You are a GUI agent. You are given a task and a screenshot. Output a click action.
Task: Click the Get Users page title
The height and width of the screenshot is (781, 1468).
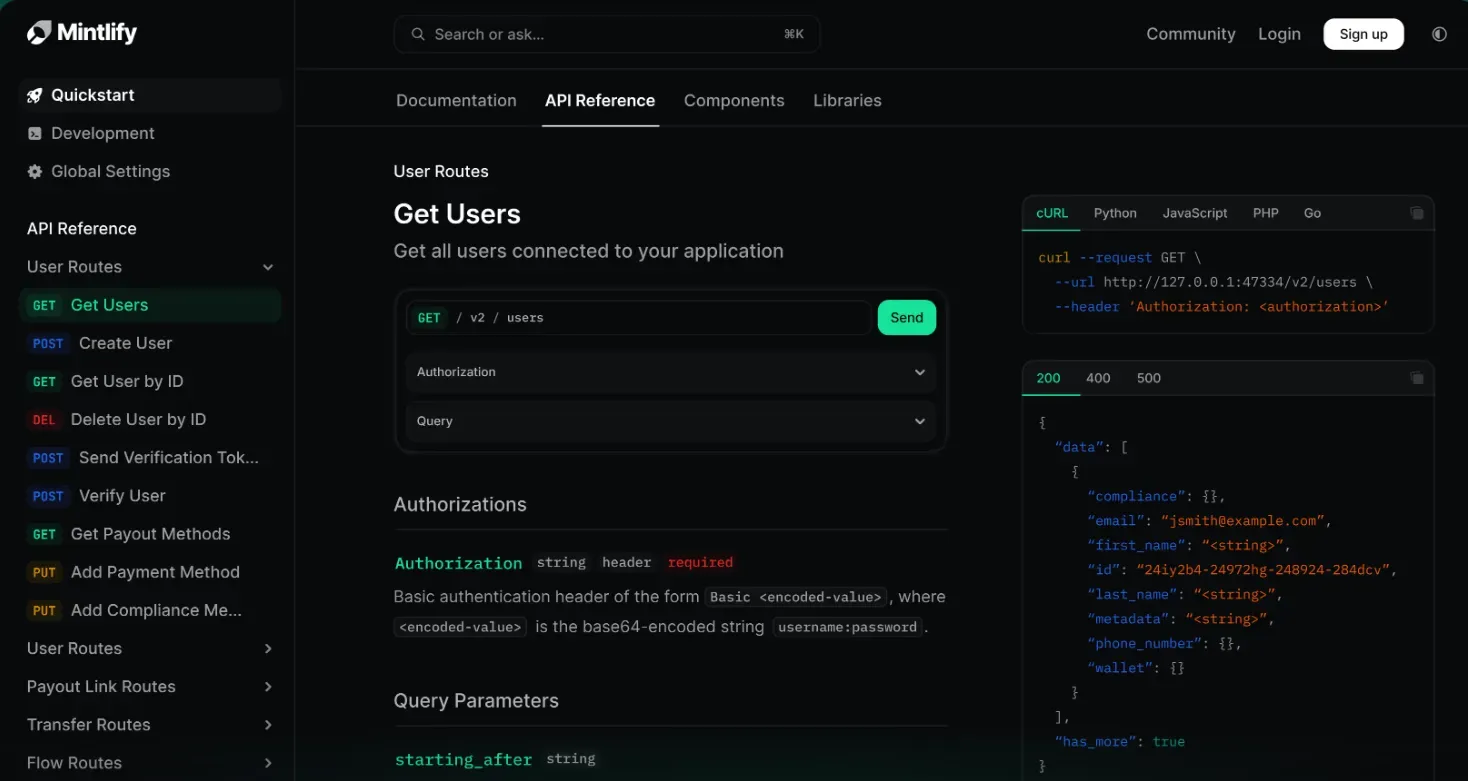coord(457,214)
